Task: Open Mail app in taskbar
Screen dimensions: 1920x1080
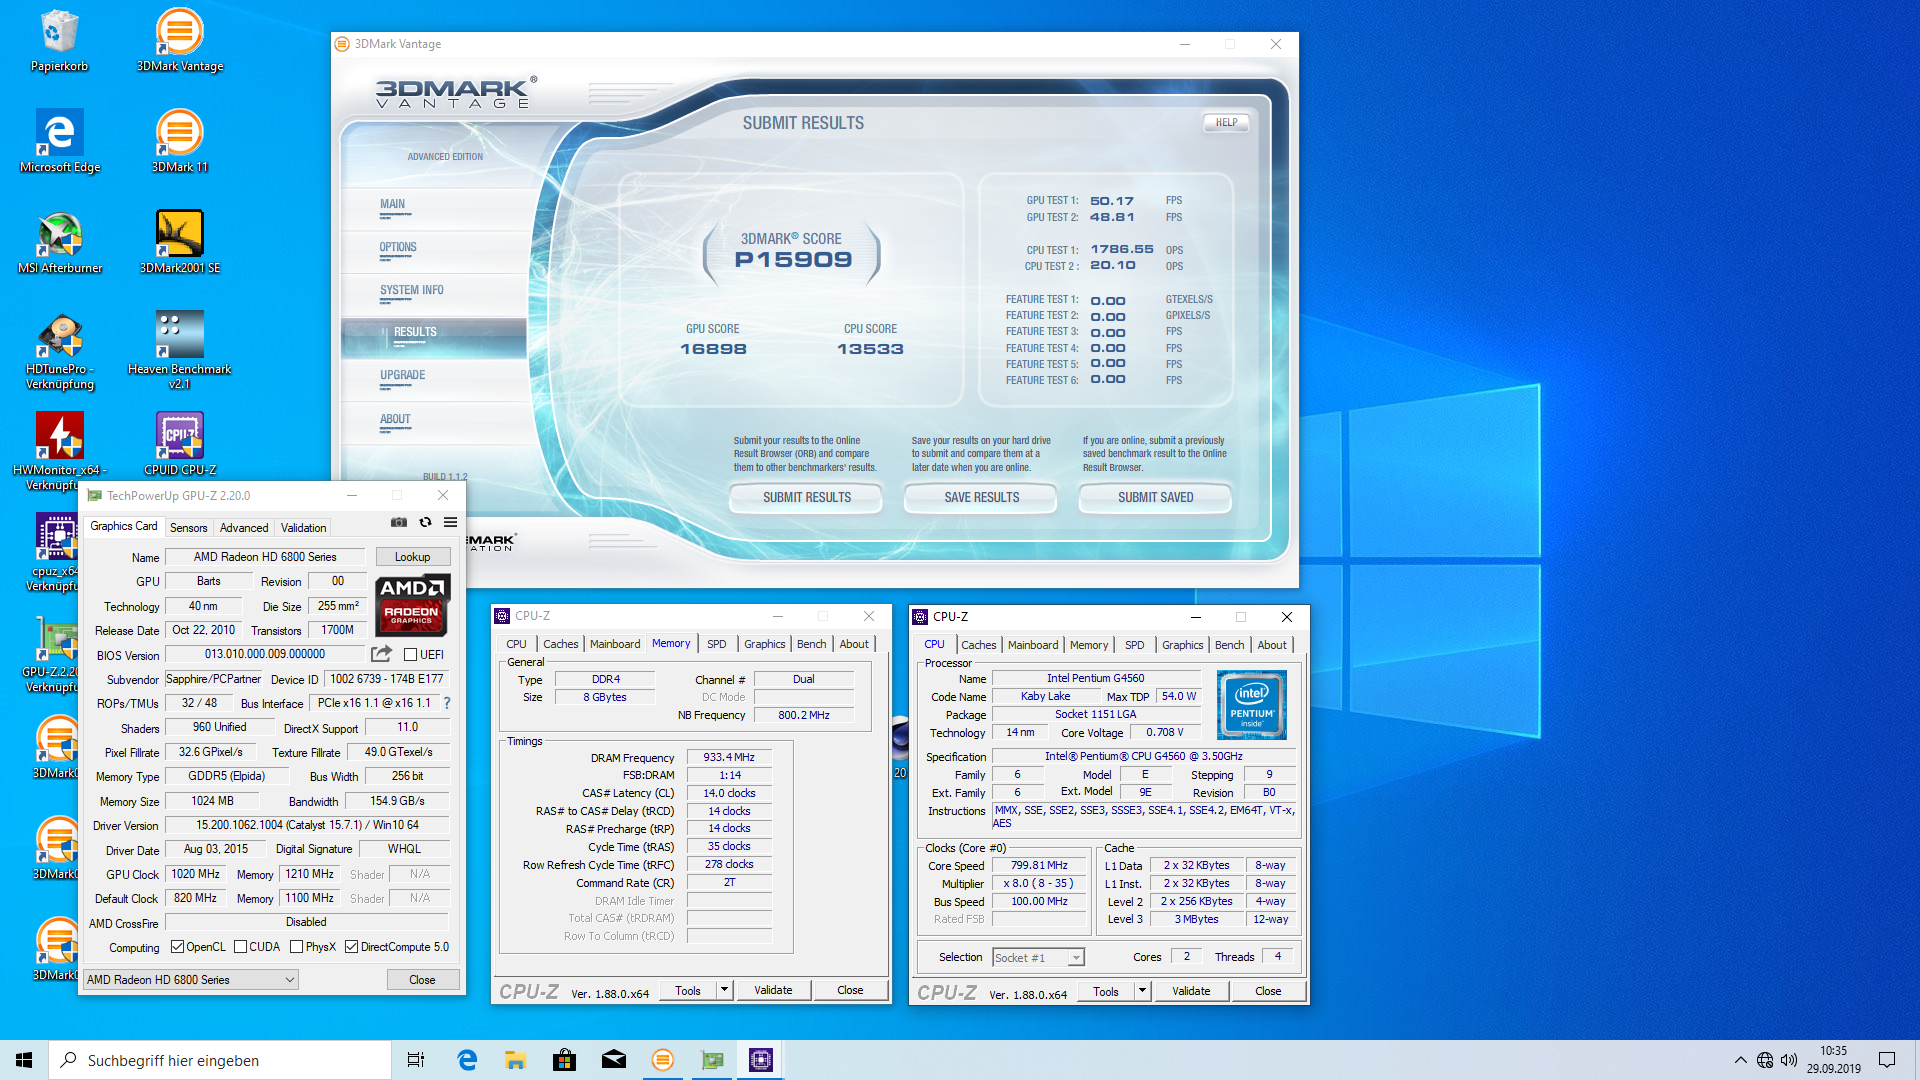Action: click(x=613, y=1060)
